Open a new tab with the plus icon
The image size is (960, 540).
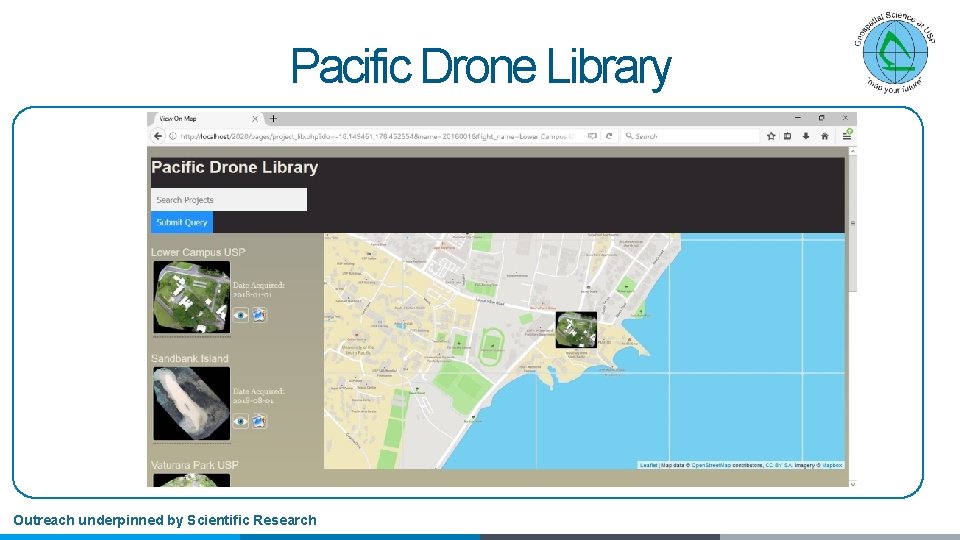273,118
